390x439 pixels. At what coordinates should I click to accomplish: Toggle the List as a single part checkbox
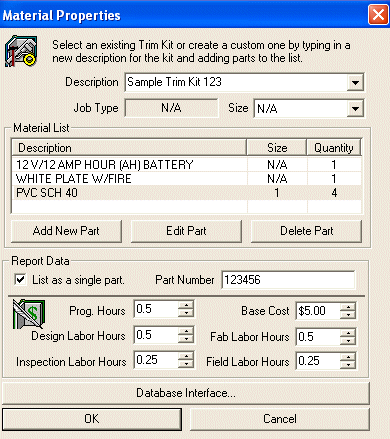click(x=20, y=279)
